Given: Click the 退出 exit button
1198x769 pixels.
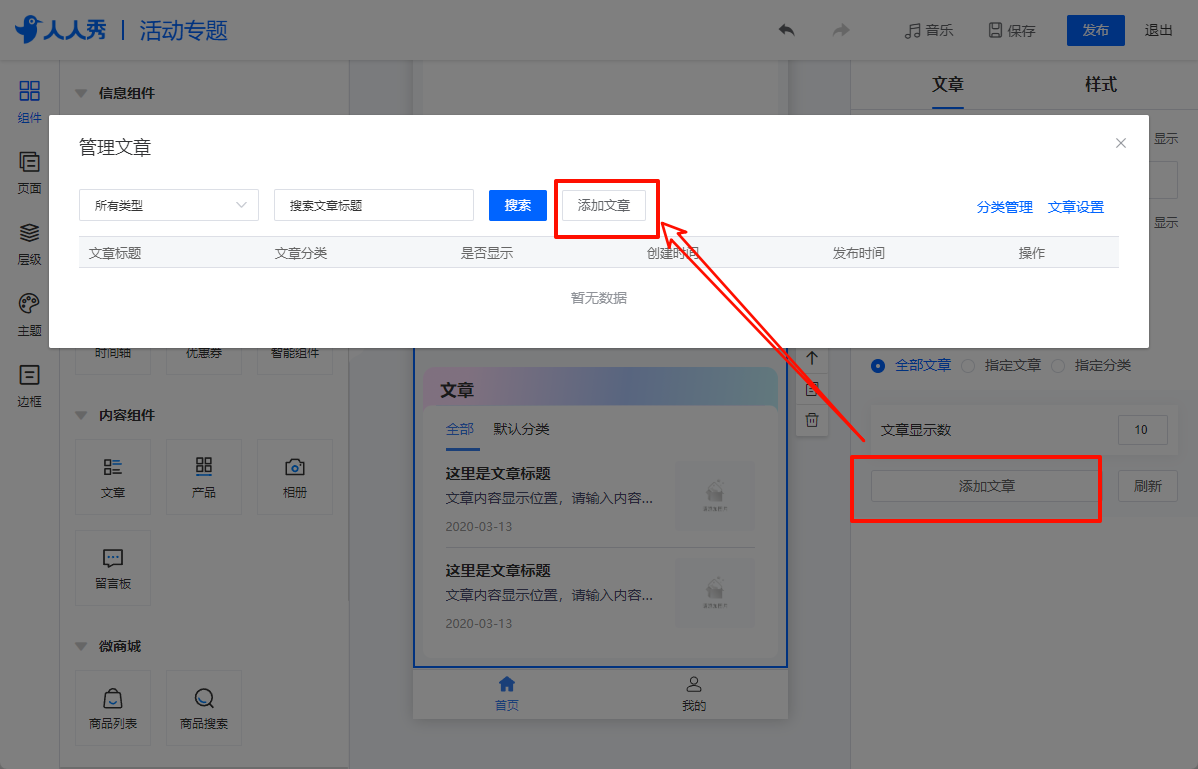Looking at the screenshot, I should click(1158, 30).
